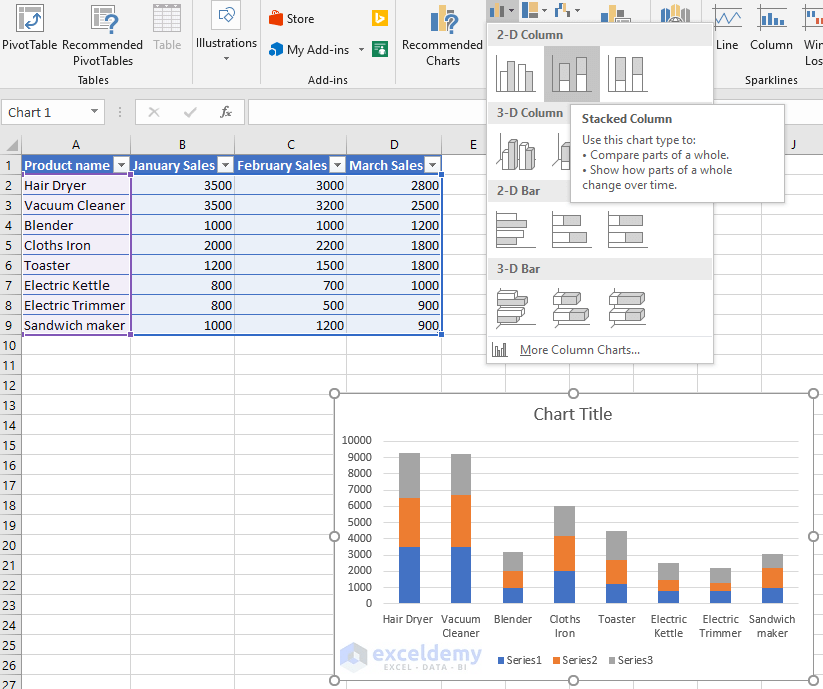Image resolution: width=823 pixels, height=689 pixels.
Task: Open the January Sales filter dropdown
Action: click(x=225, y=165)
